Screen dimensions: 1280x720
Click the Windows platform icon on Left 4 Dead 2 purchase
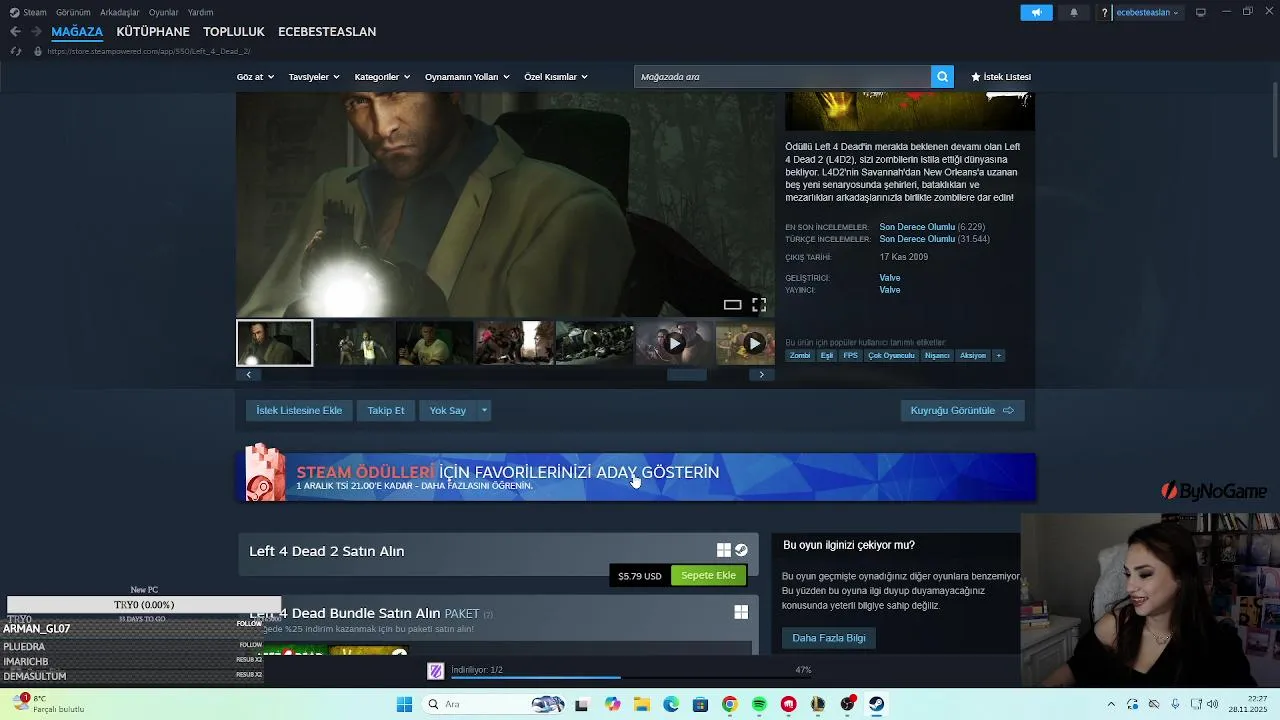pos(724,550)
